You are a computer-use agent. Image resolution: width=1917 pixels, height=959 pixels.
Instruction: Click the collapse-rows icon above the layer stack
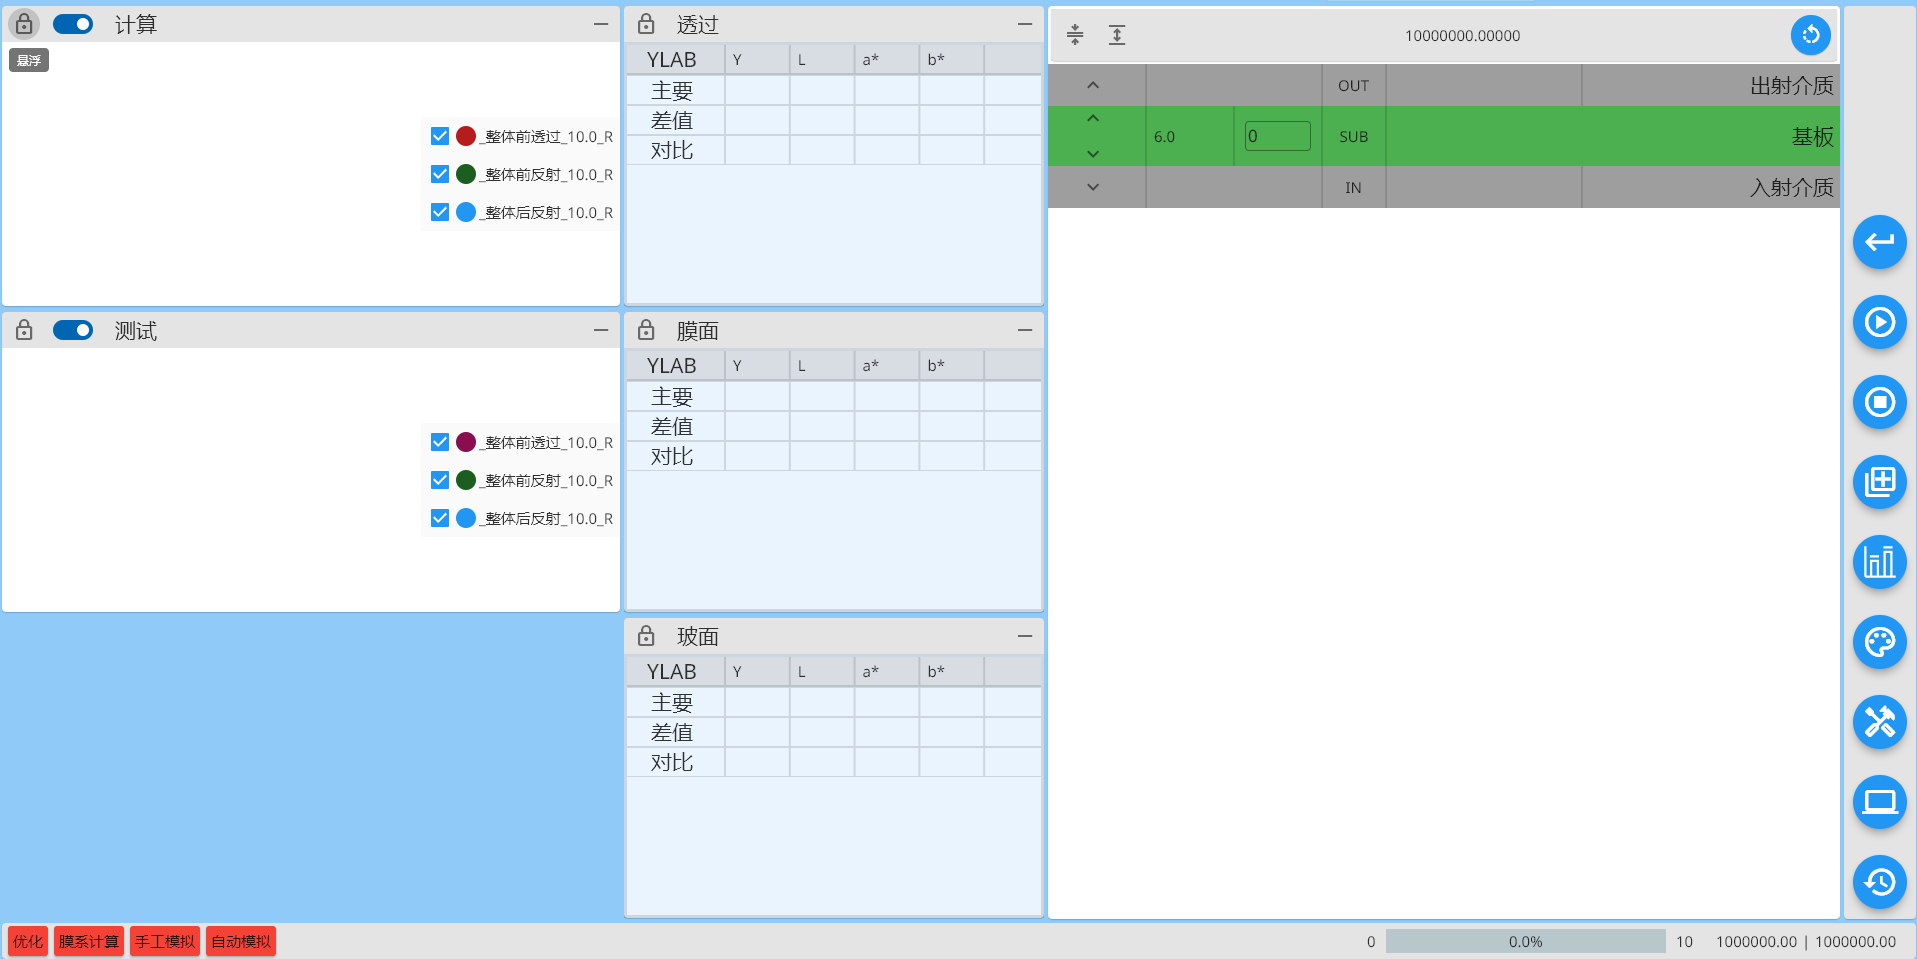(1075, 35)
